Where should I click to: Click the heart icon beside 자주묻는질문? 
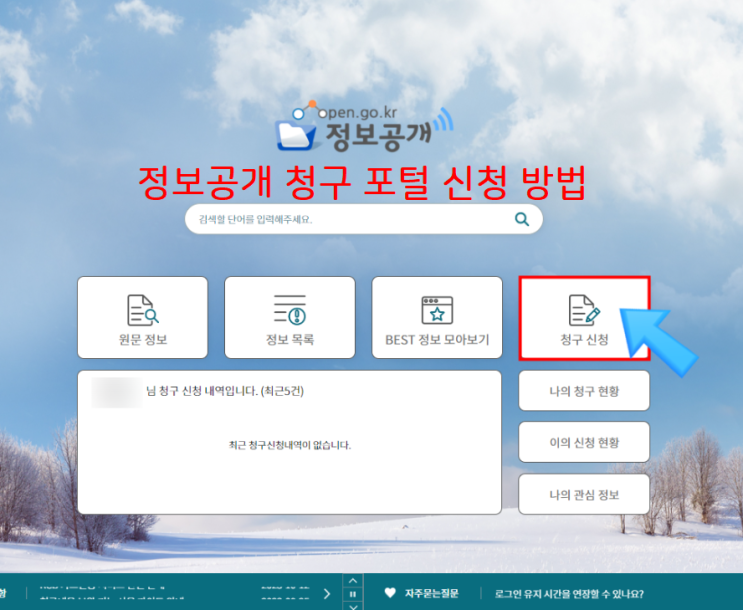click(390, 593)
